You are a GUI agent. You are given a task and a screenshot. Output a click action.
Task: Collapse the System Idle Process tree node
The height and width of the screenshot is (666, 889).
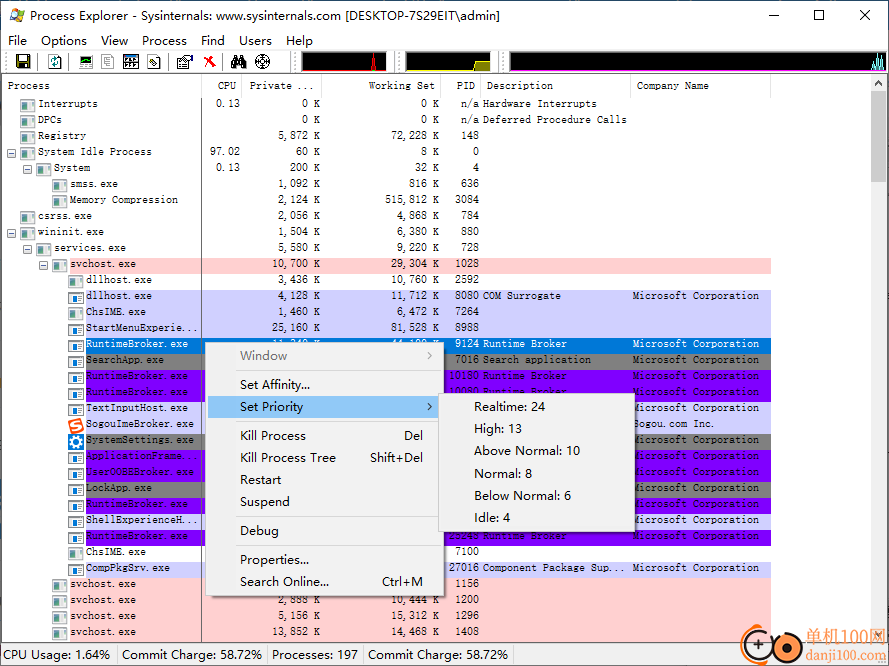[x=11, y=152]
